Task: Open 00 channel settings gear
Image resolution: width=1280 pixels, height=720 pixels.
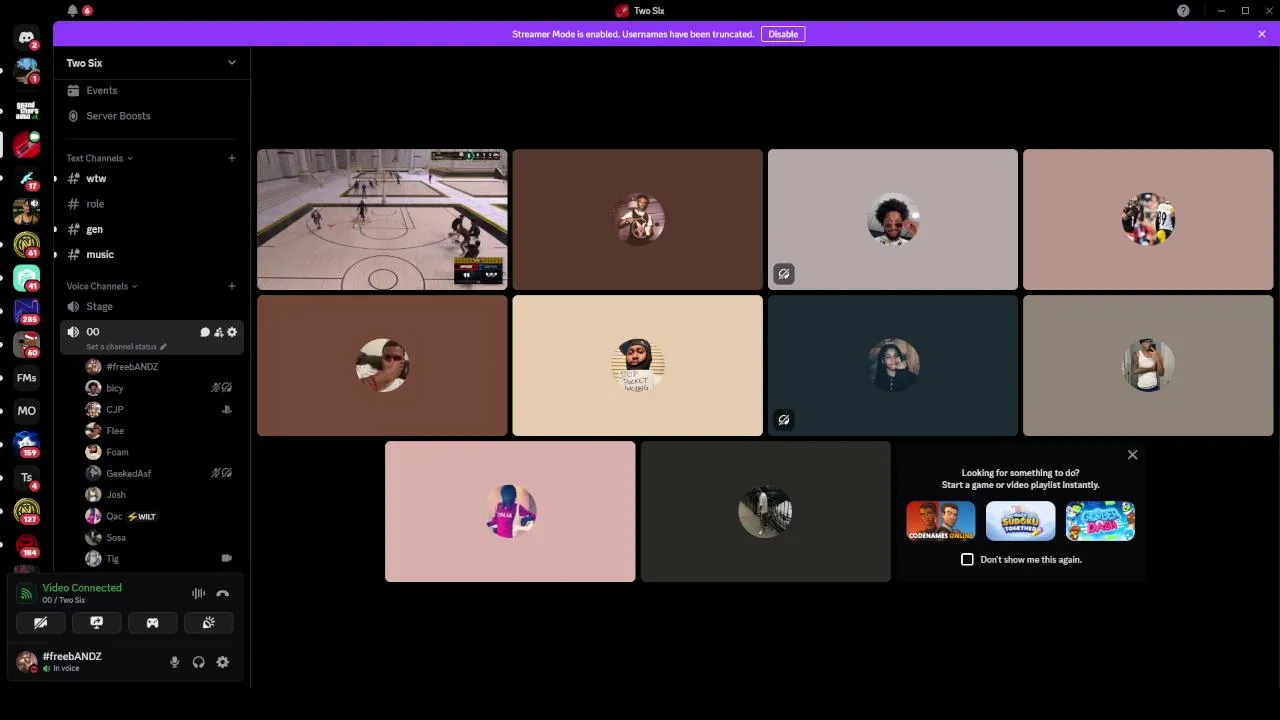Action: click(232, 332)
